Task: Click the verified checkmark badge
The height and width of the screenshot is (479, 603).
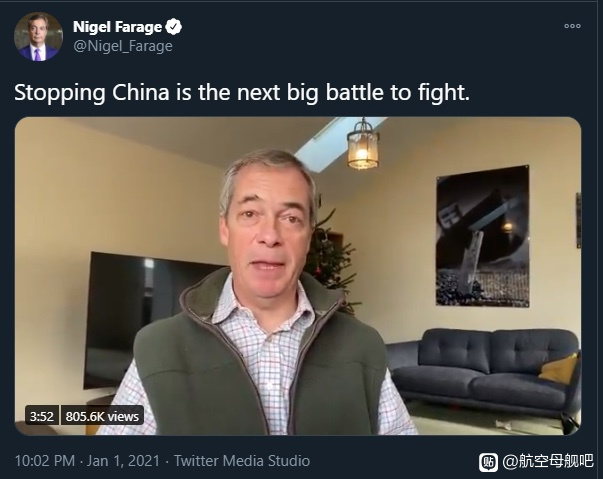Action: (173, 27)
